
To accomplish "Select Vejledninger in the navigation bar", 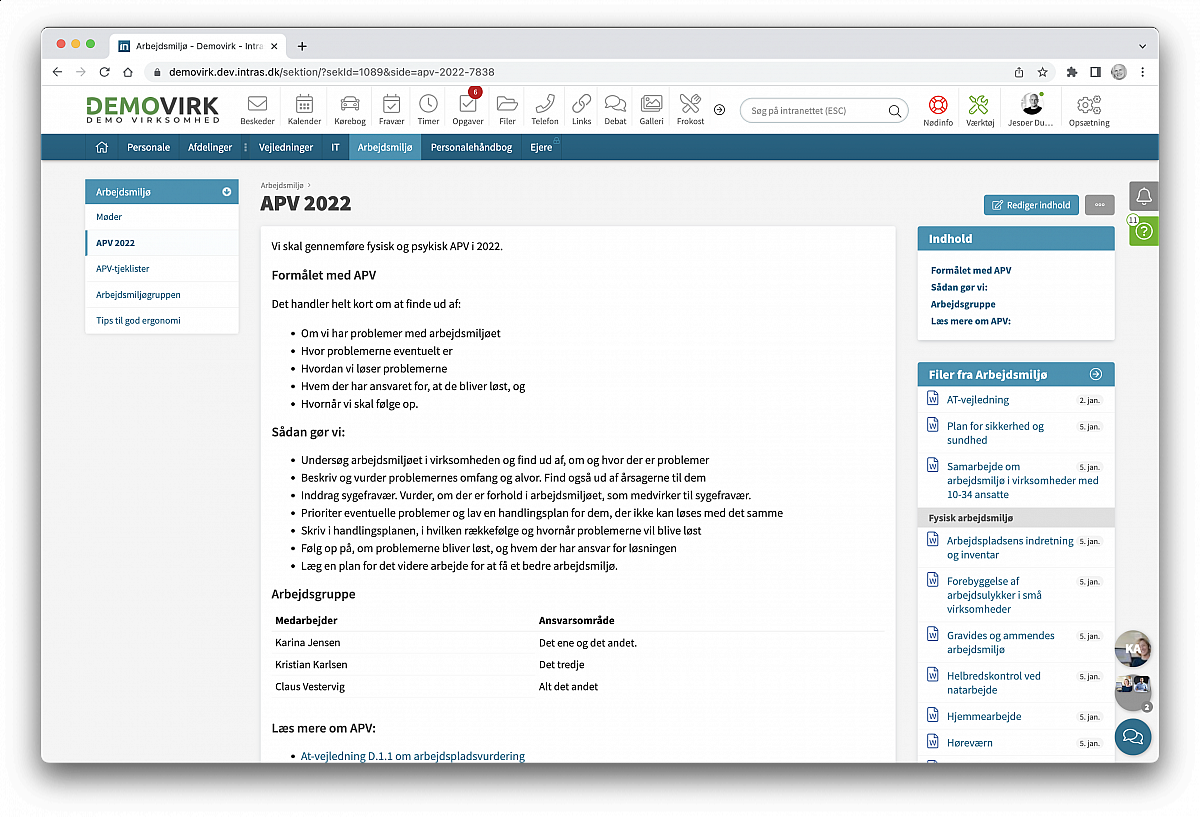I will [286, 147].
